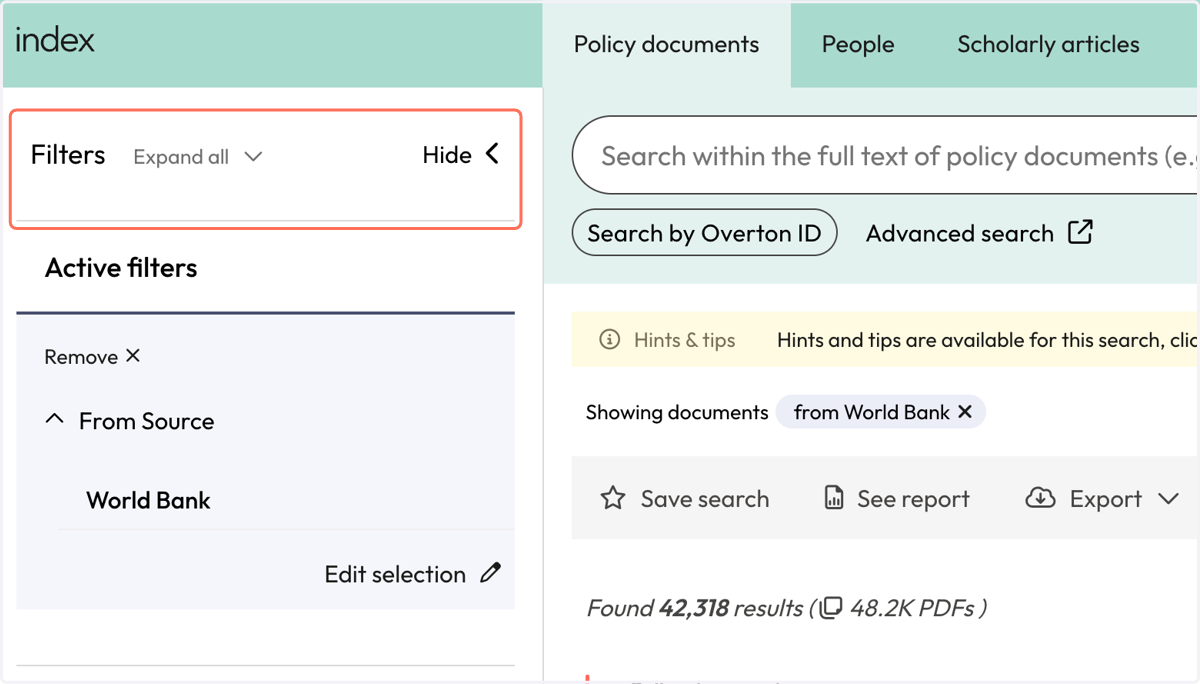Hide the Filters panel
The width and height of the screenshot is (1200, 684).
click(x=461, y=155)
